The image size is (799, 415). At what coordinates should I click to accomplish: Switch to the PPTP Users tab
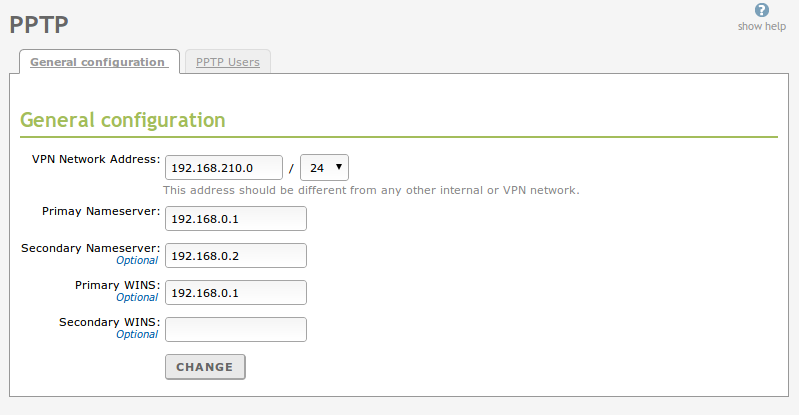[x=227, y=62]
